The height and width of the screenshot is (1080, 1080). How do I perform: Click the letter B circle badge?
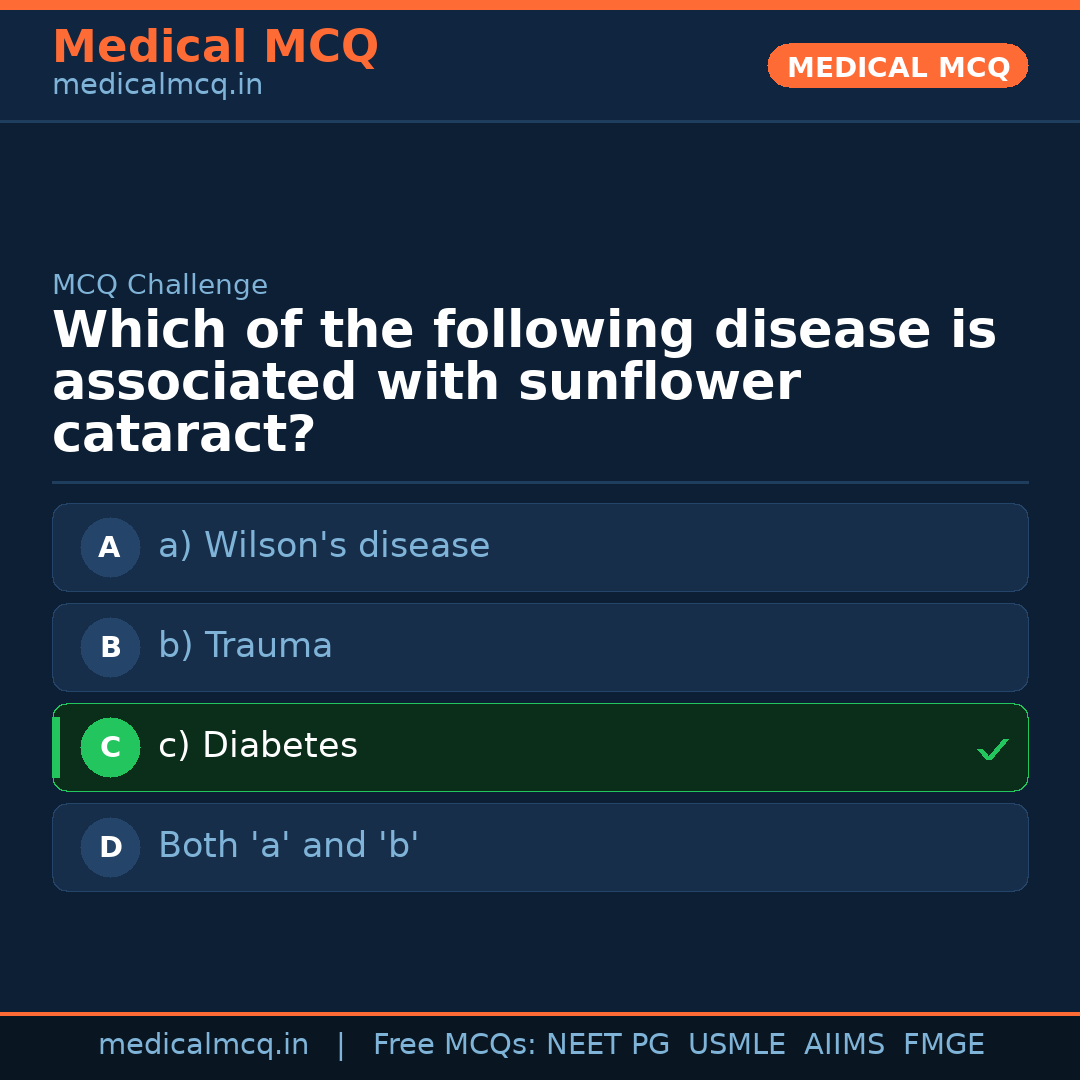pos(110,647)
